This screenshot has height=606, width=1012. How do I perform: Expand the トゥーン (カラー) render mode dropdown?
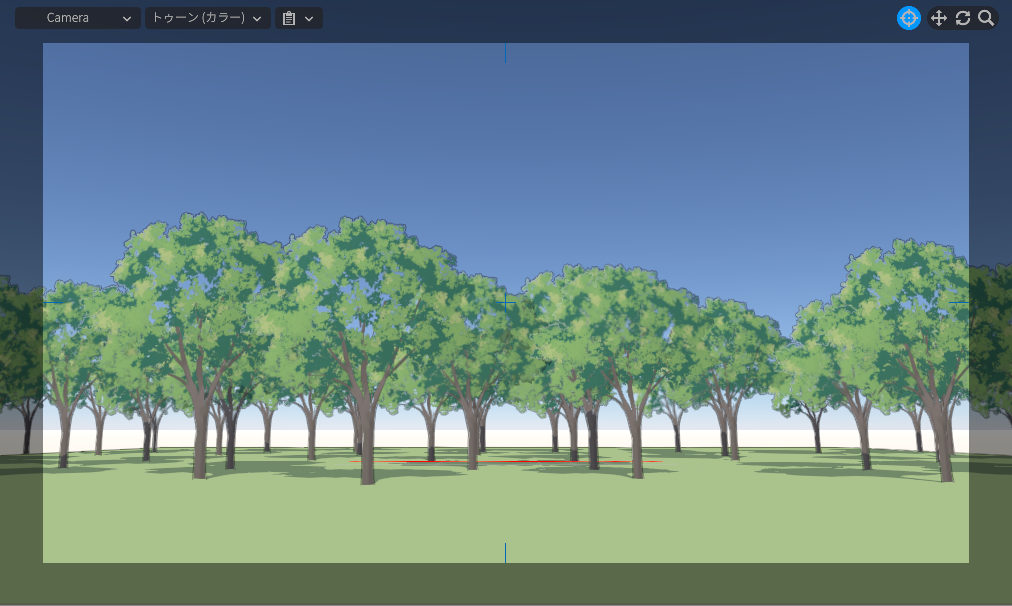coord(207,18)
